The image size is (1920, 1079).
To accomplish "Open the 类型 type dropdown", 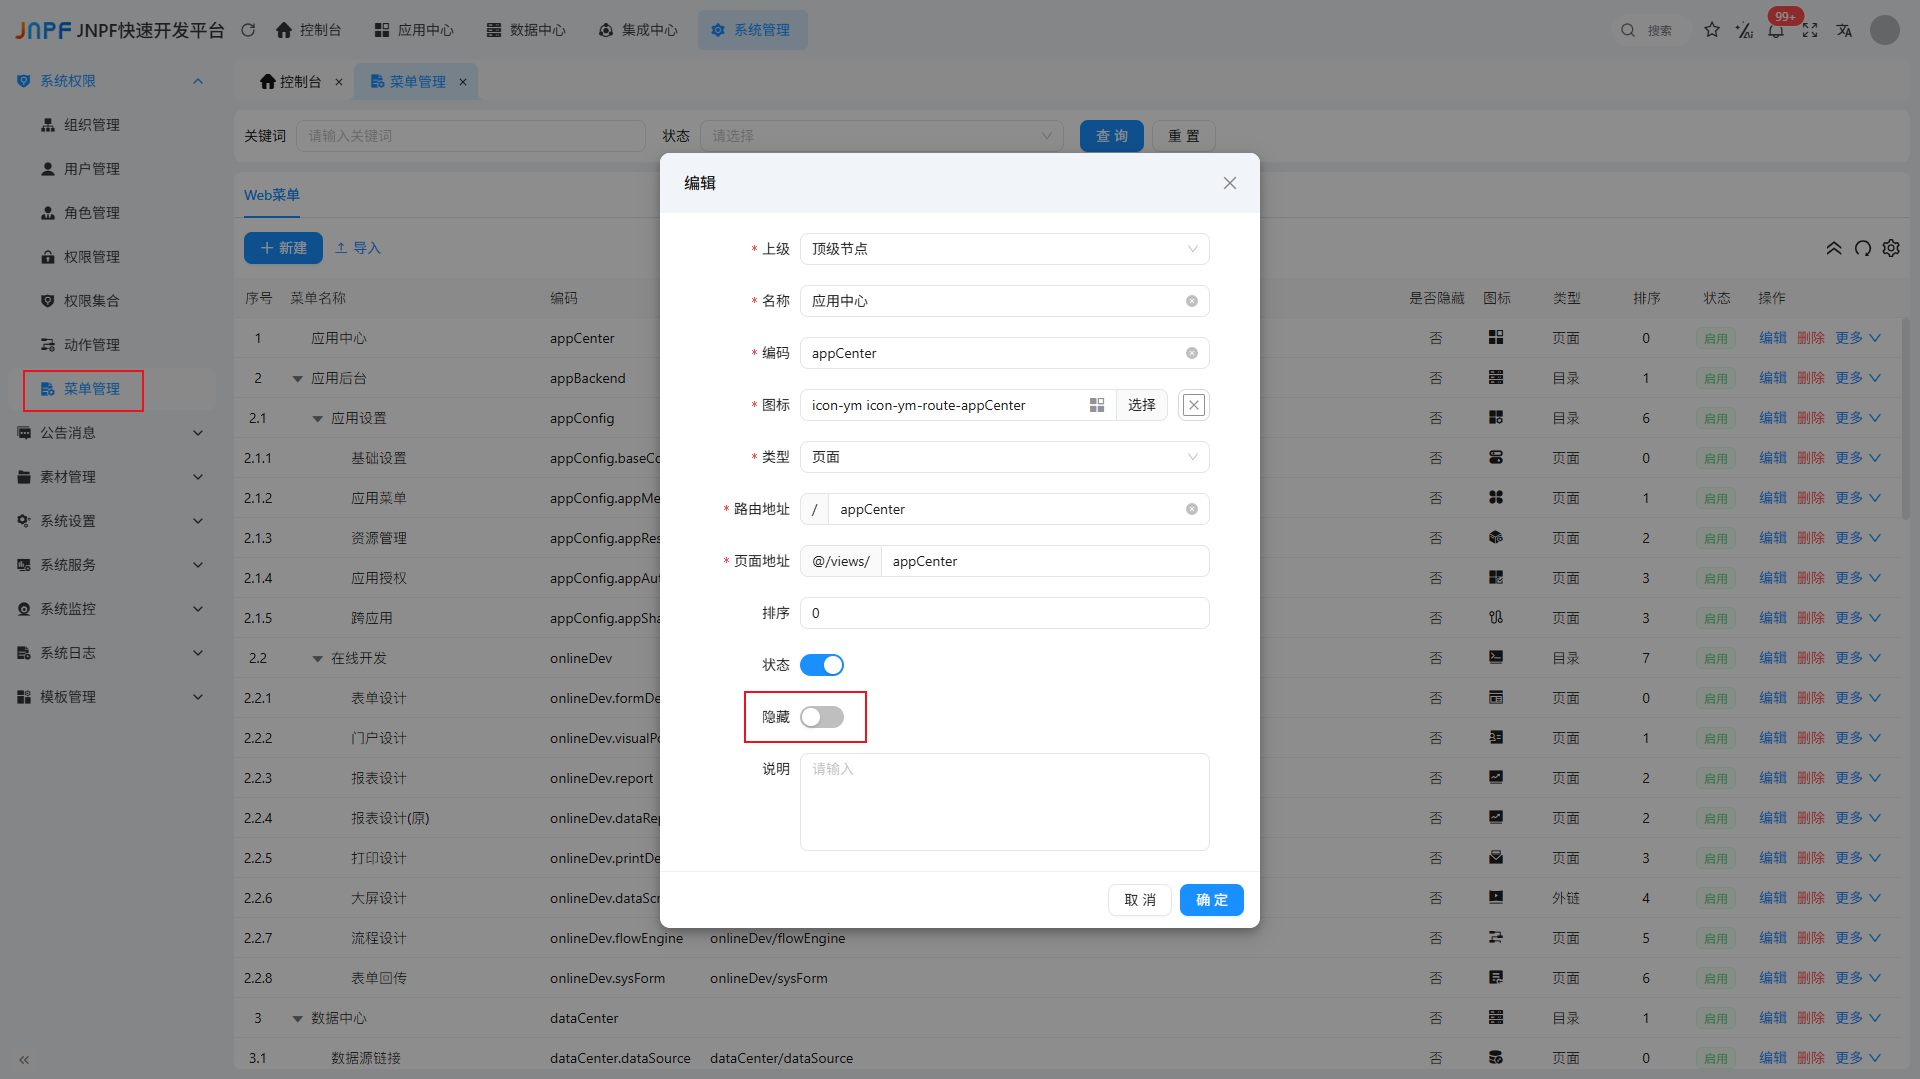I will (1004, 457).
